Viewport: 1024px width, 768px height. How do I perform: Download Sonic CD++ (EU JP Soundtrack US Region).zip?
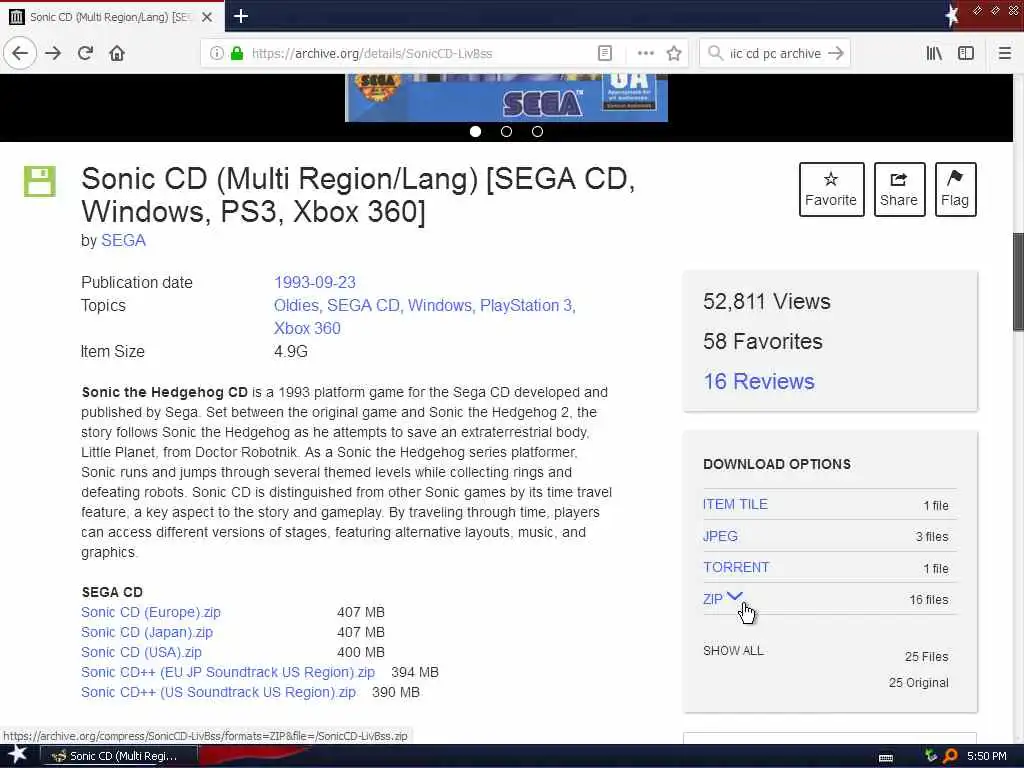[x=228, y=672]
